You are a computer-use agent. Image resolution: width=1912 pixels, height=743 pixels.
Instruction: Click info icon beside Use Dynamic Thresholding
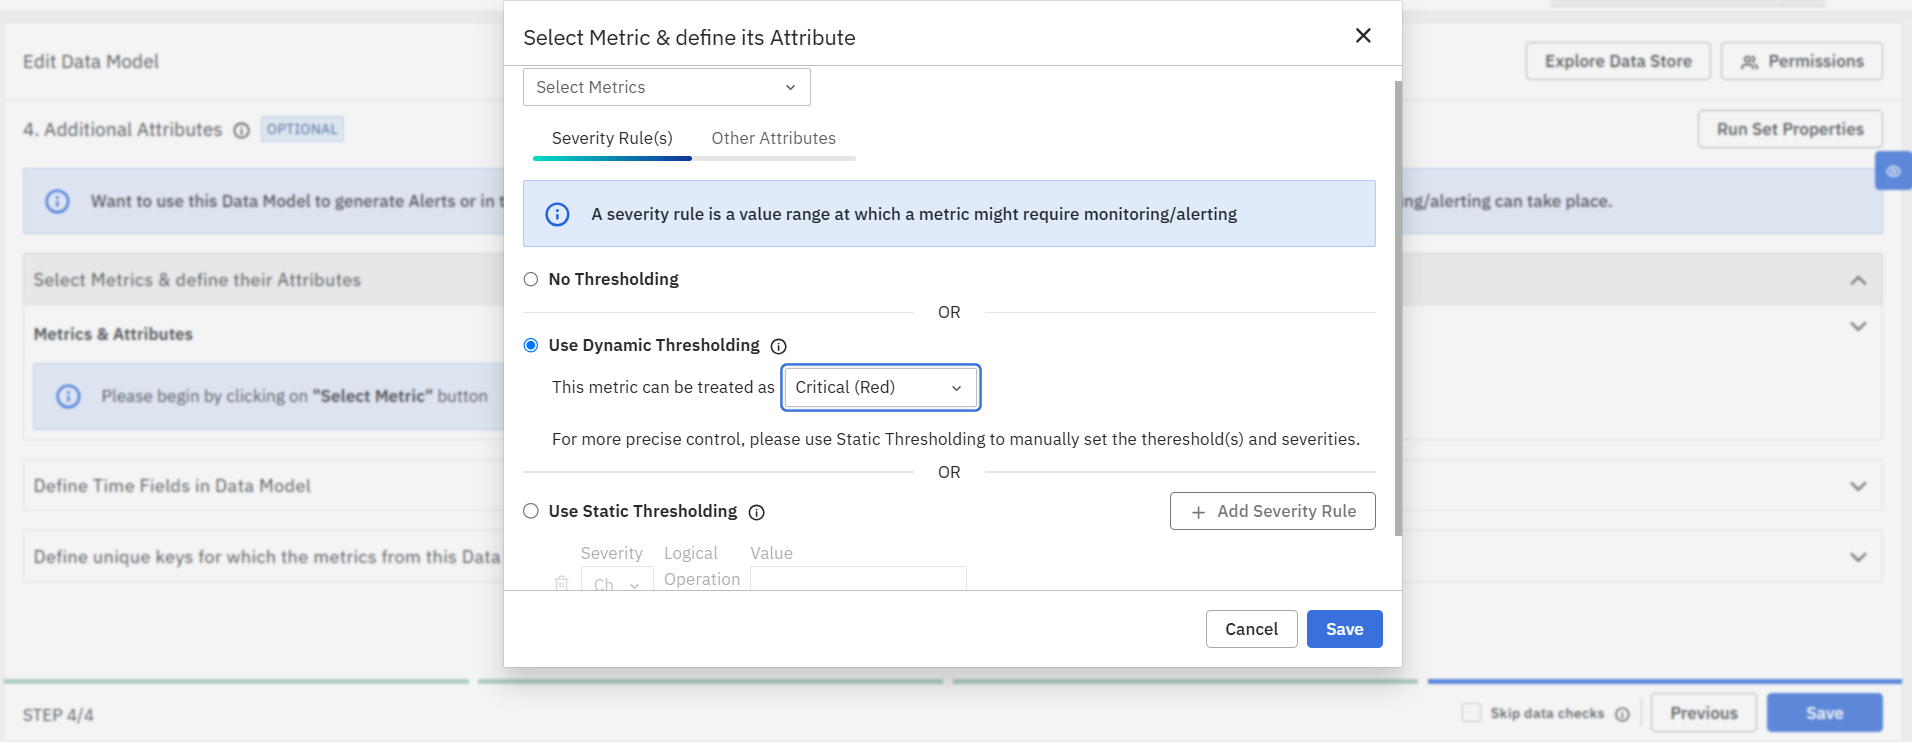pos(778,346)
